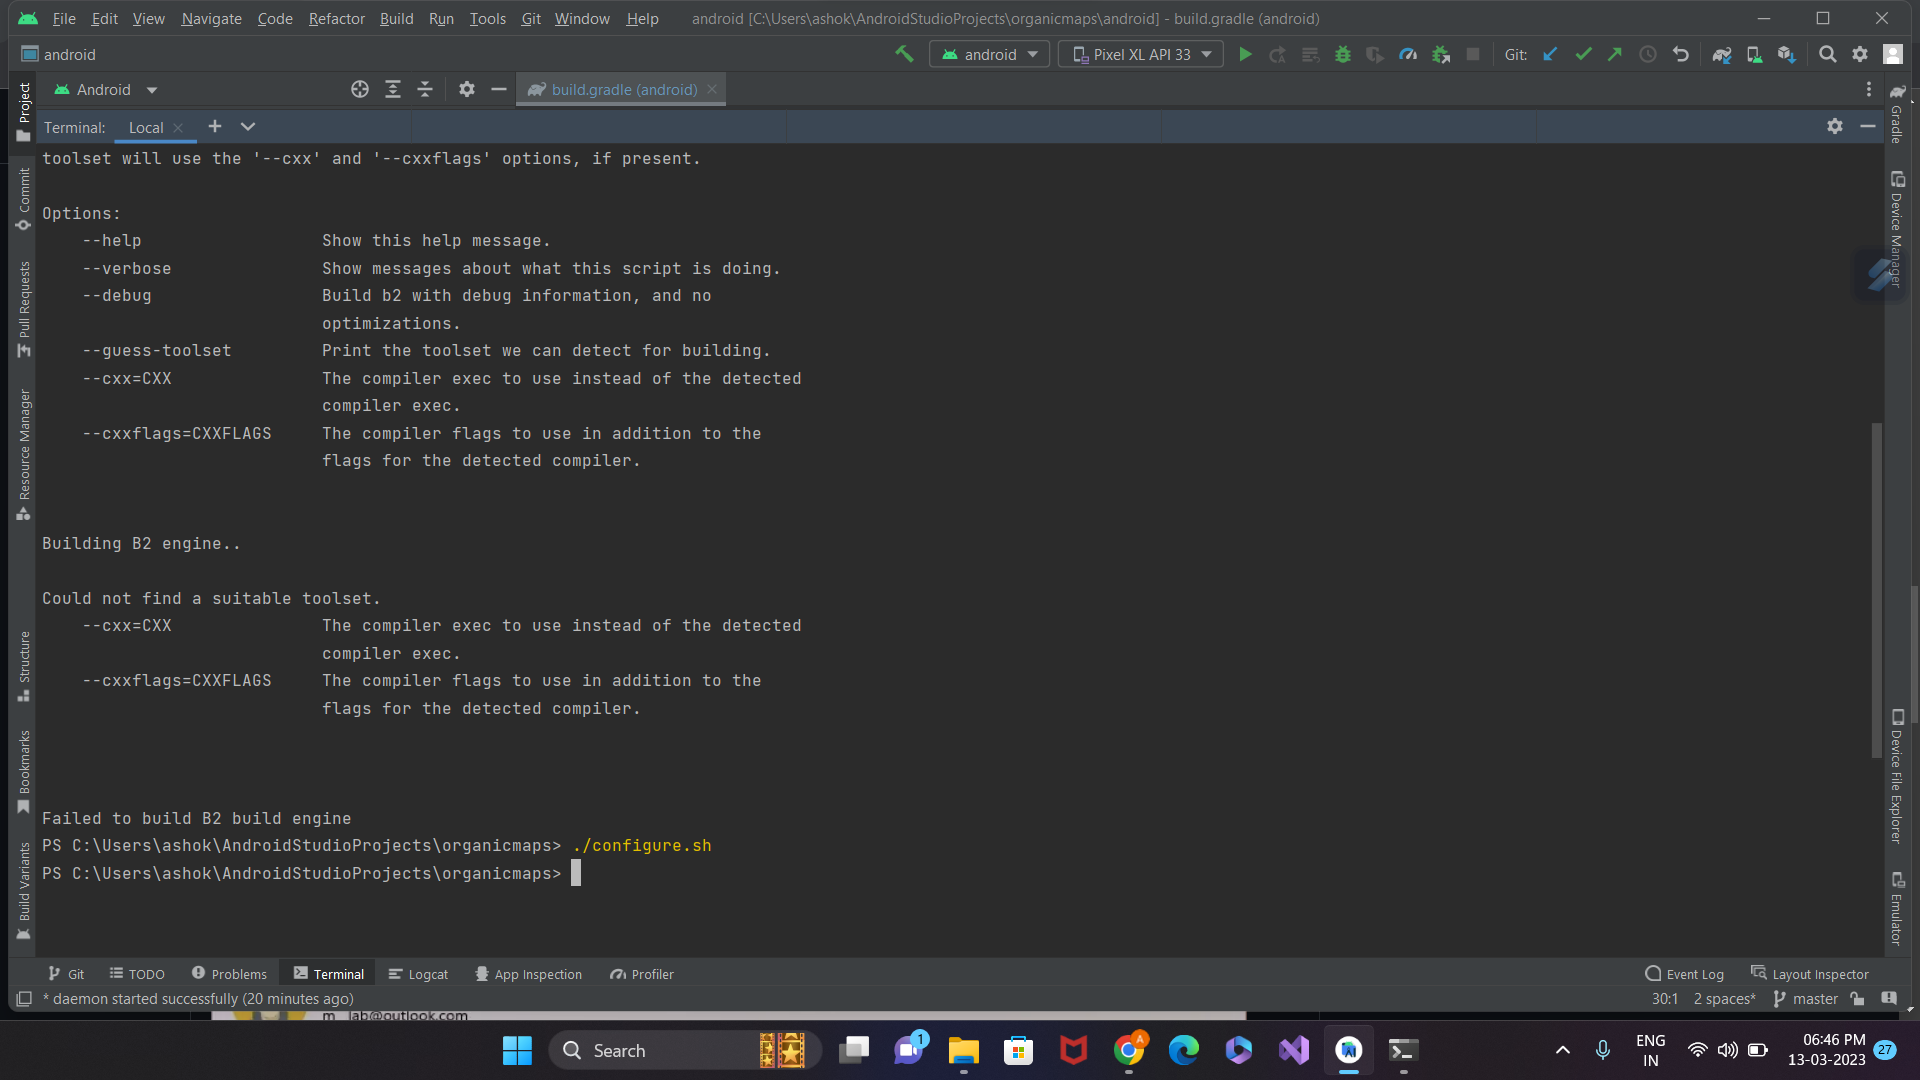Sync Project with Gradle Files icon
The height and width of the screenshot is (1080, 1920).
1722,54
